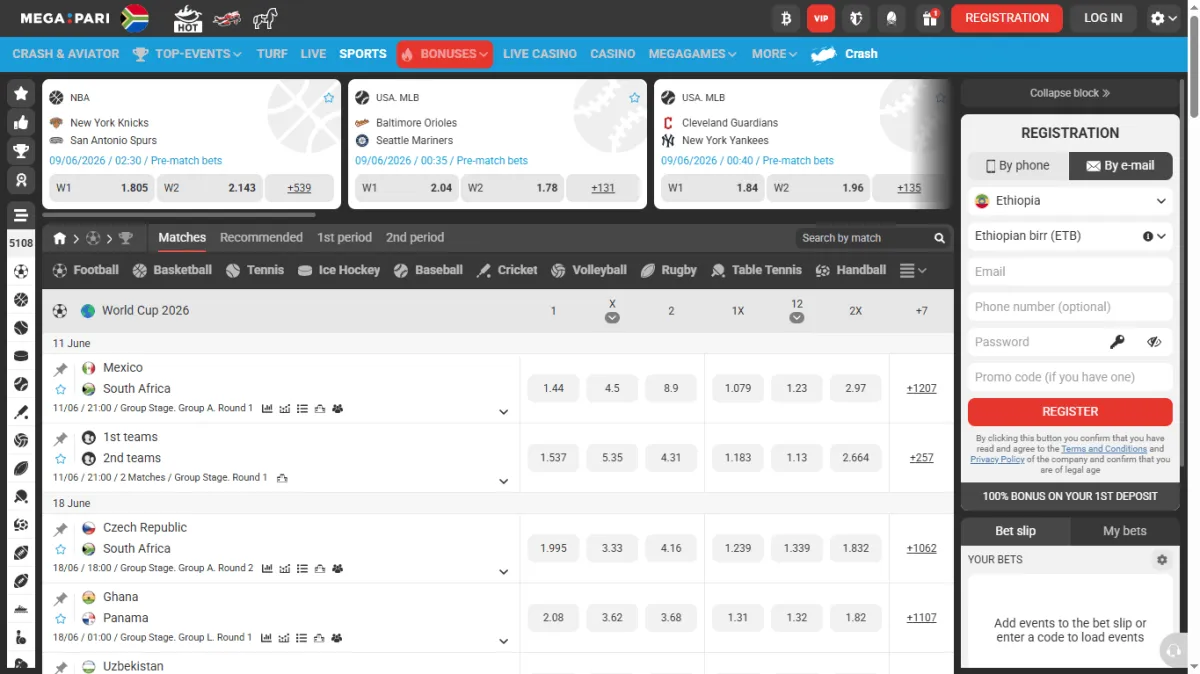Select the Basketball sport filter
1200x674 pixels.
click(x=172, y=270)
